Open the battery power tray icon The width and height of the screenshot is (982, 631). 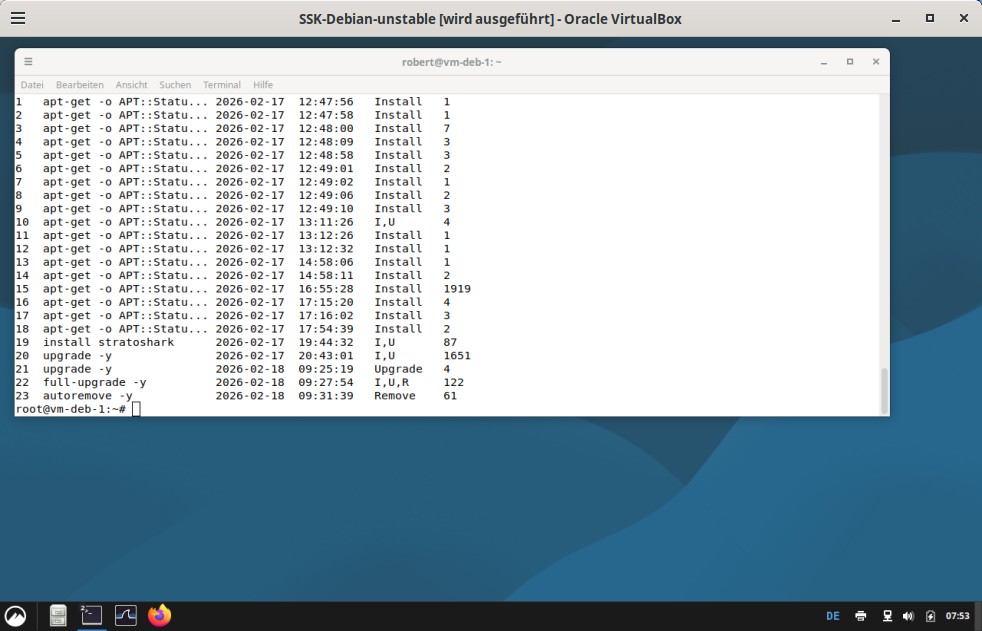click(x=931, y=616)
